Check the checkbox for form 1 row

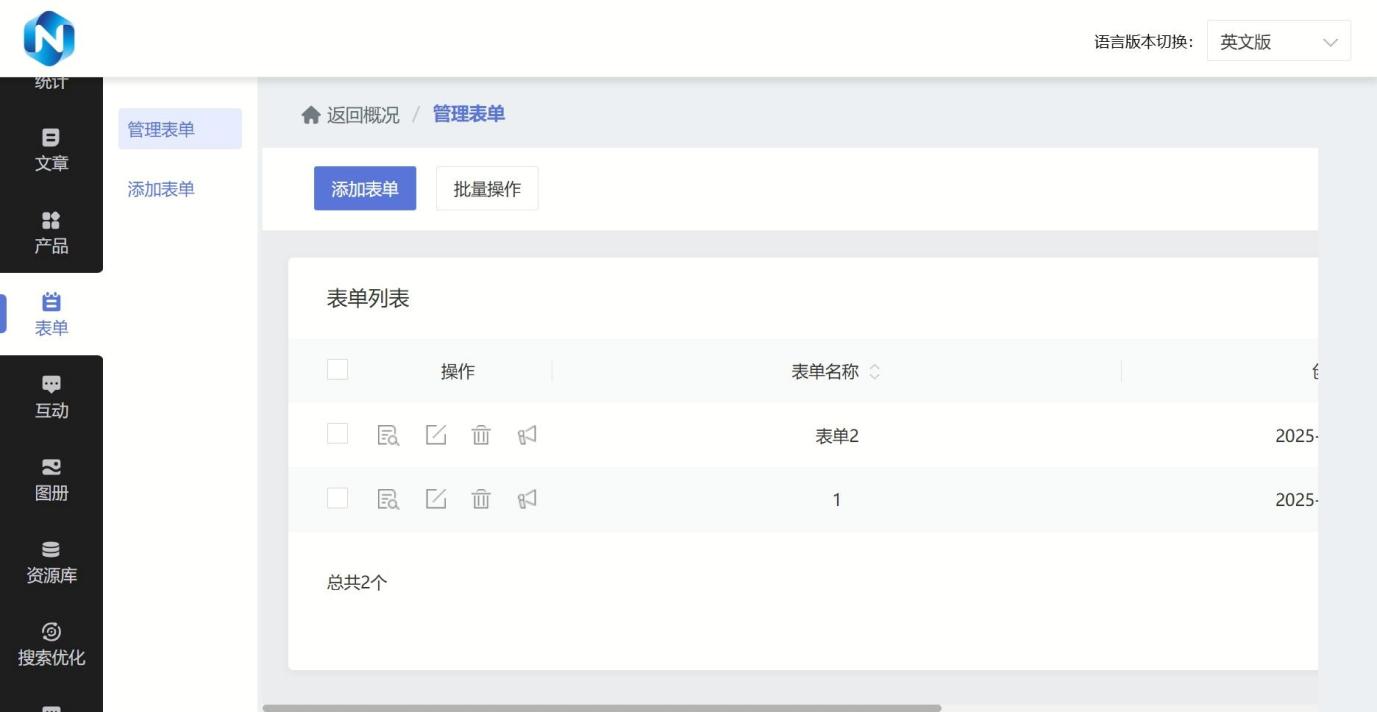338,498
